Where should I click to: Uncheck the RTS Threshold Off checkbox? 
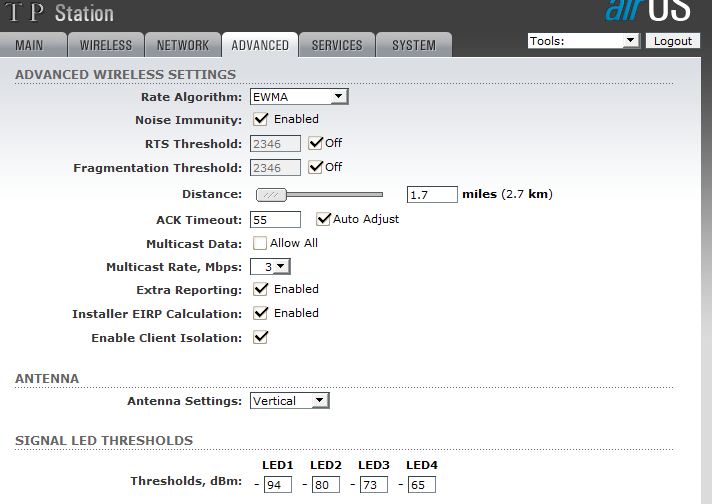315,143
